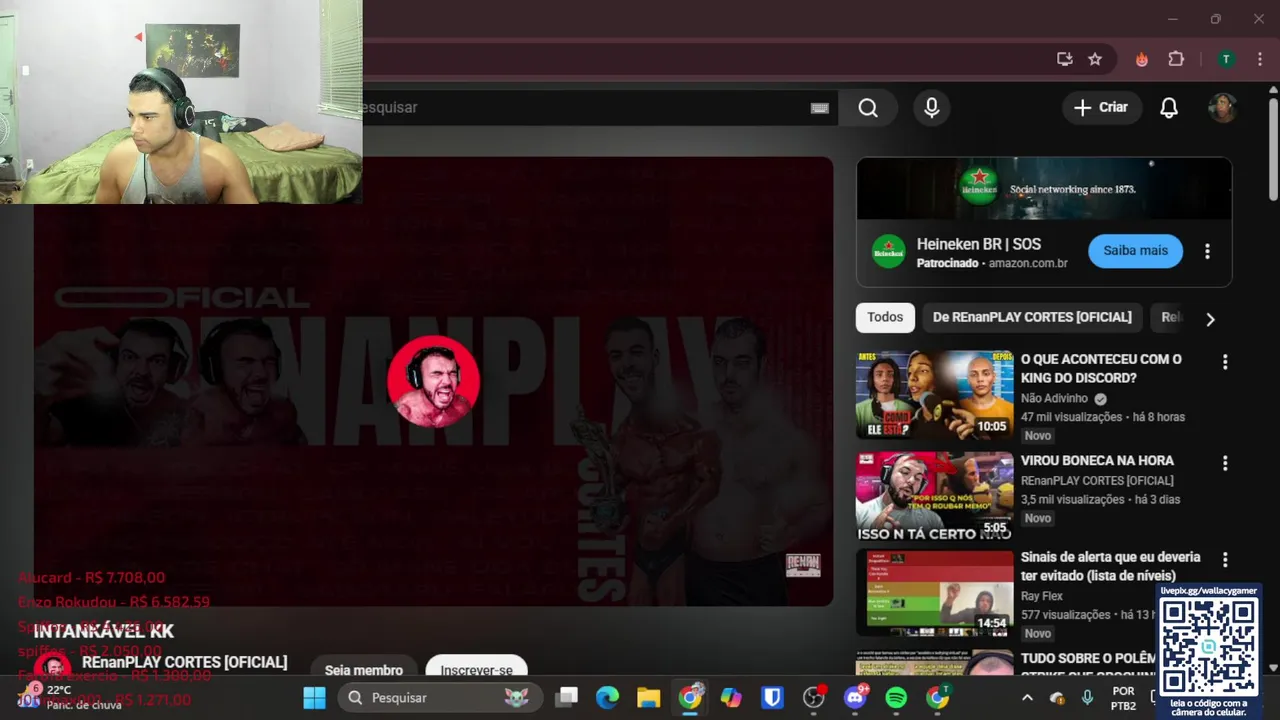Open video TUDO SOBRE O POLÊM...
This screenshot has width=1280, height=720.
(x=1088, y=659)
